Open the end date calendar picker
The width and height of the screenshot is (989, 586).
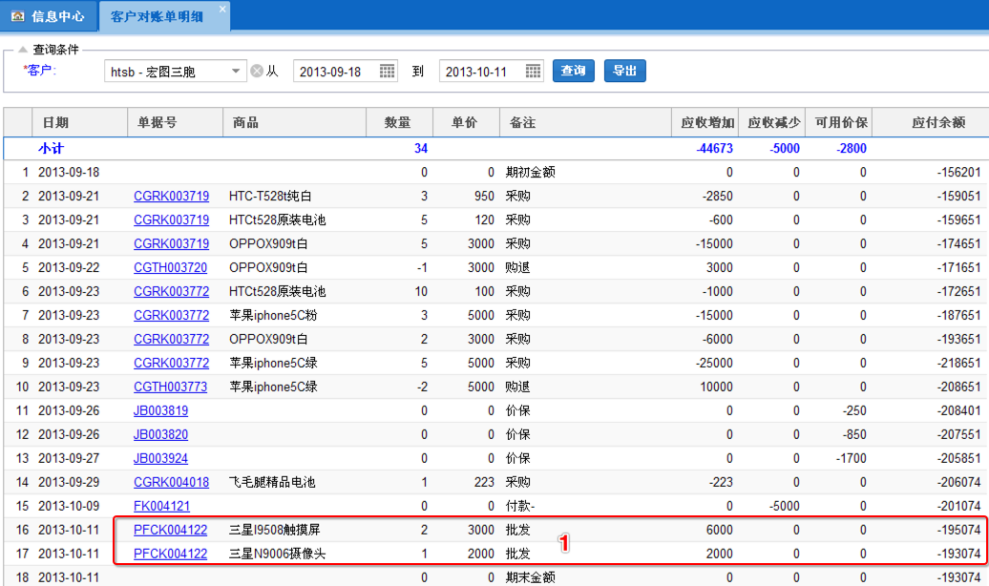click(x=533, y=71)
